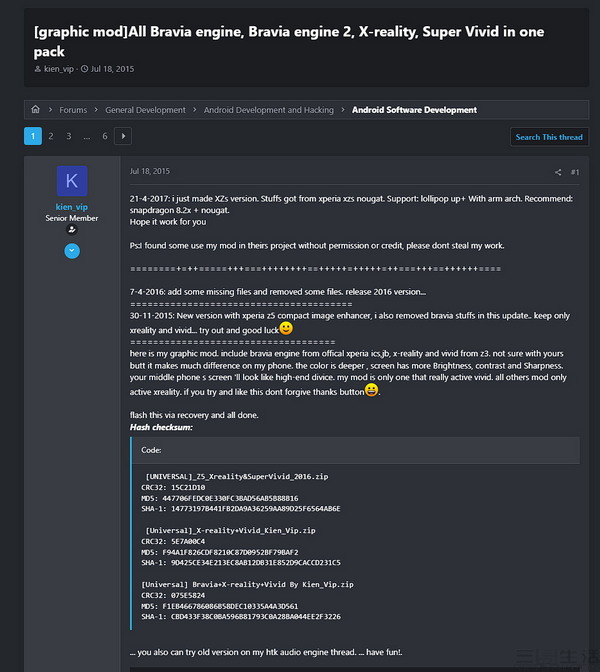Open the kien_vip username link in the sidebar
Image resolution: width=600 pixels, height=672 pixels.
(x=72, y=207)
